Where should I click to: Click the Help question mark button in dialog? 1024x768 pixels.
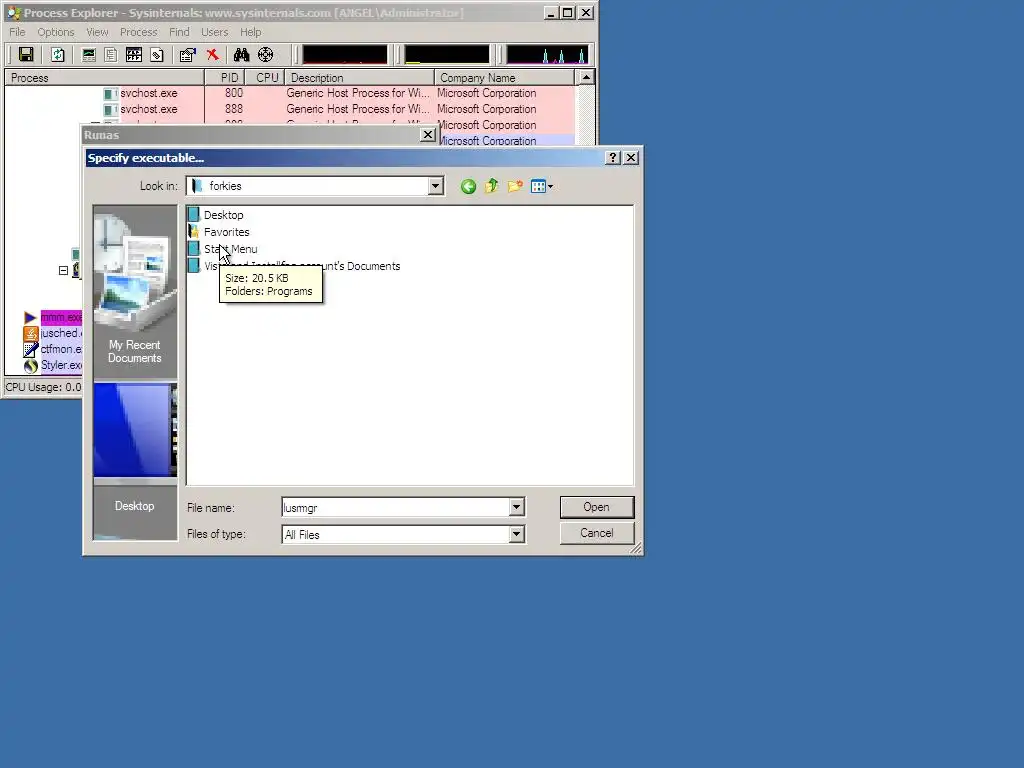click(x=613, y=158)
